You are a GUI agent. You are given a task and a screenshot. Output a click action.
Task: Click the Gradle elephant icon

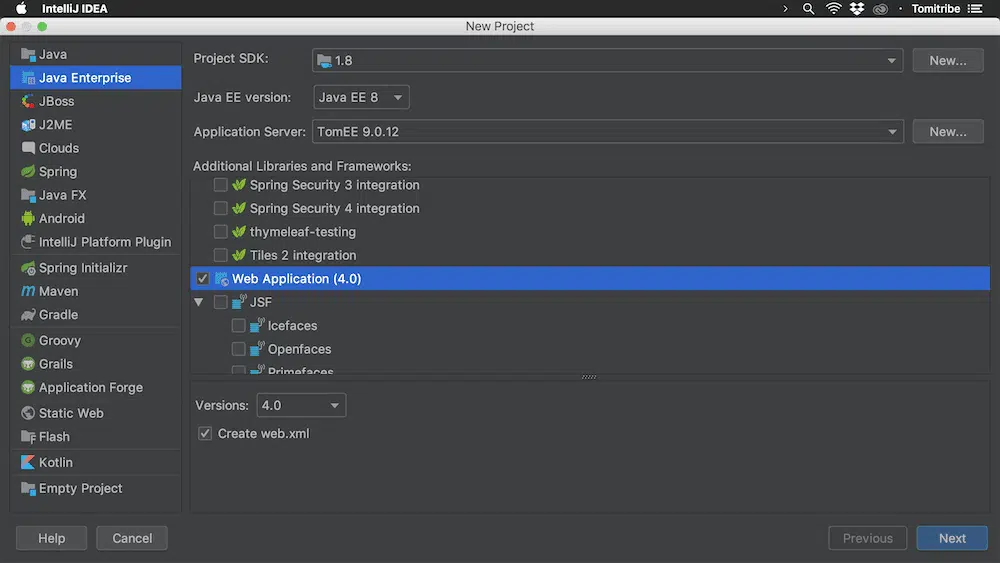28,314
